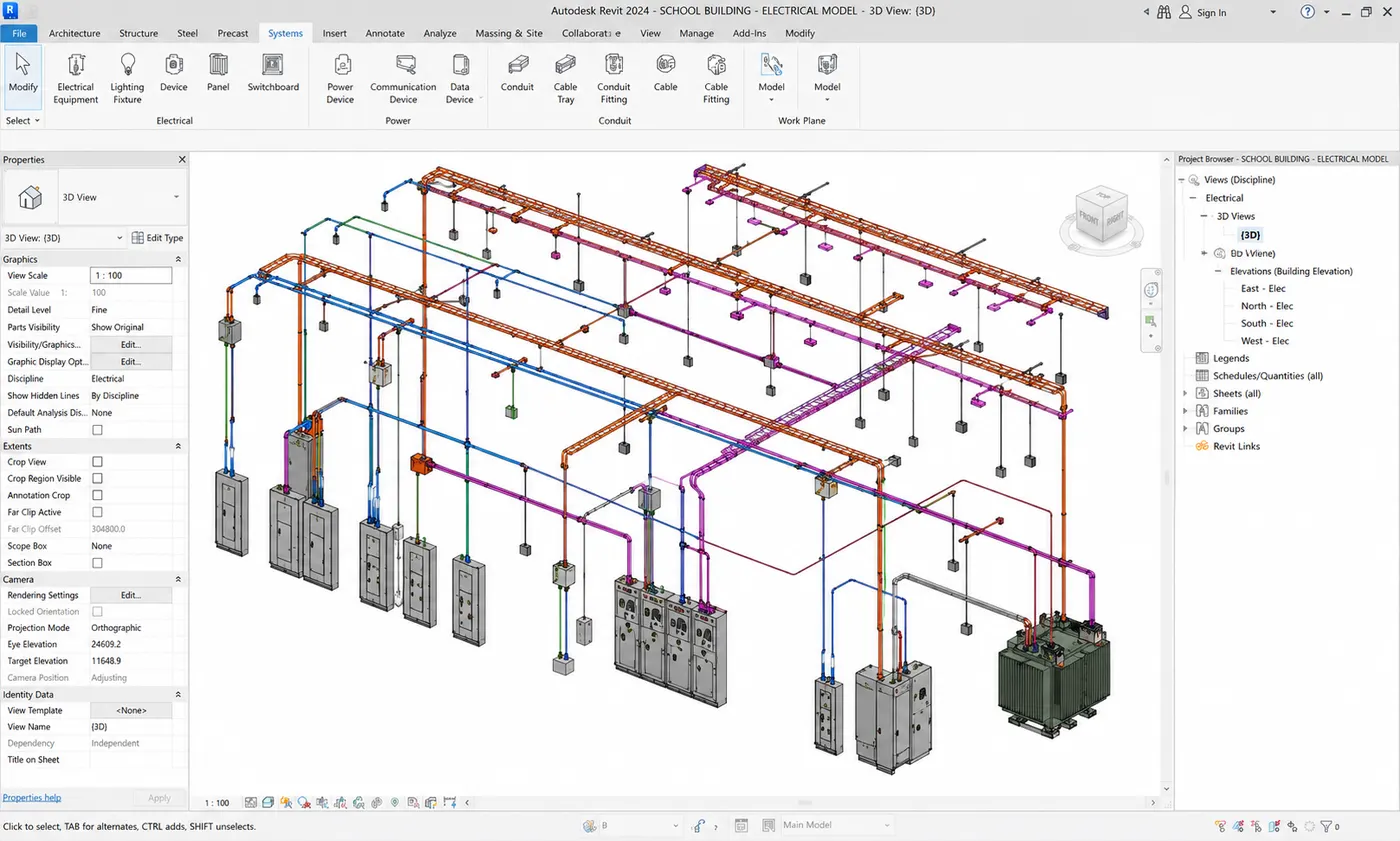
Task: Collapse the Elevations (Building Elevation) node
Action: [x=1218, y=271]
